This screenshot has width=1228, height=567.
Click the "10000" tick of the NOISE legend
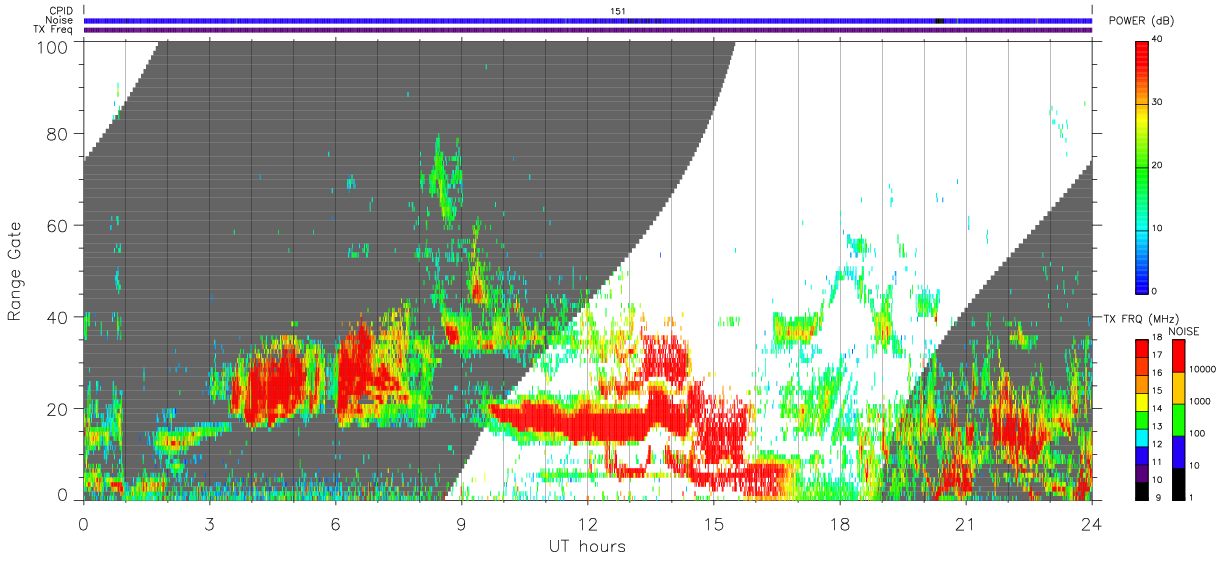point(1203,369)
